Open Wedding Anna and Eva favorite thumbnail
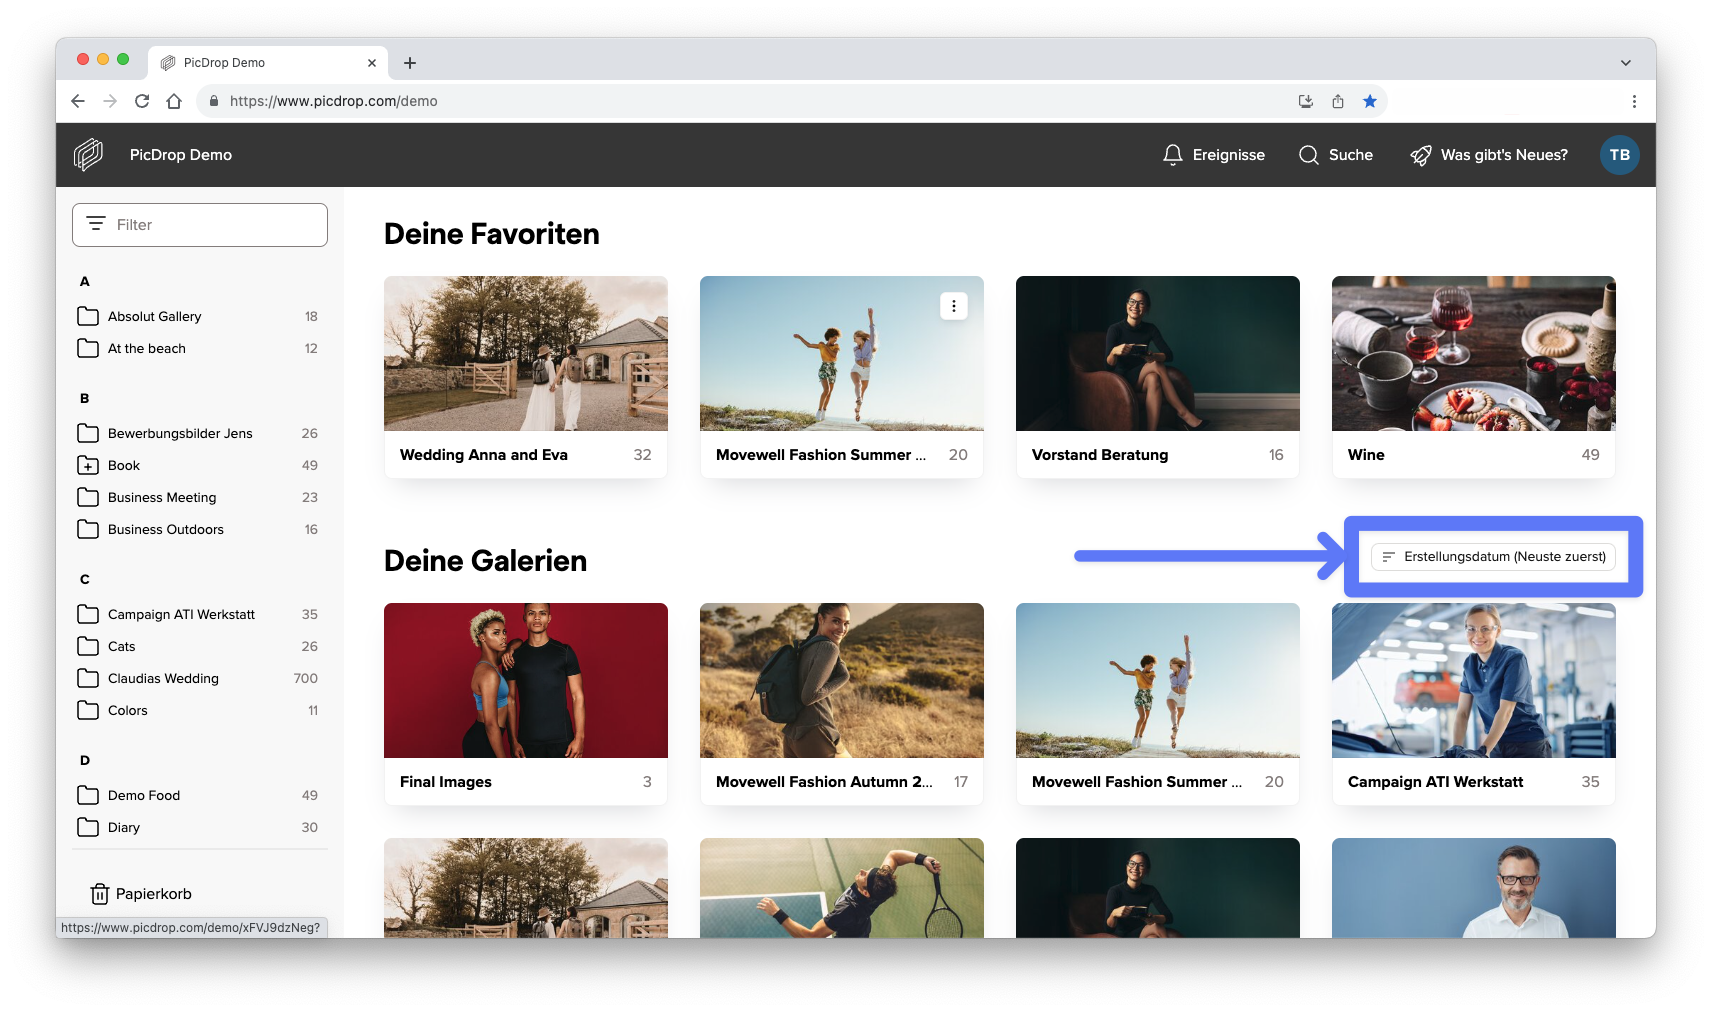Screen dimensions: 1712x1012 (526, 354)
